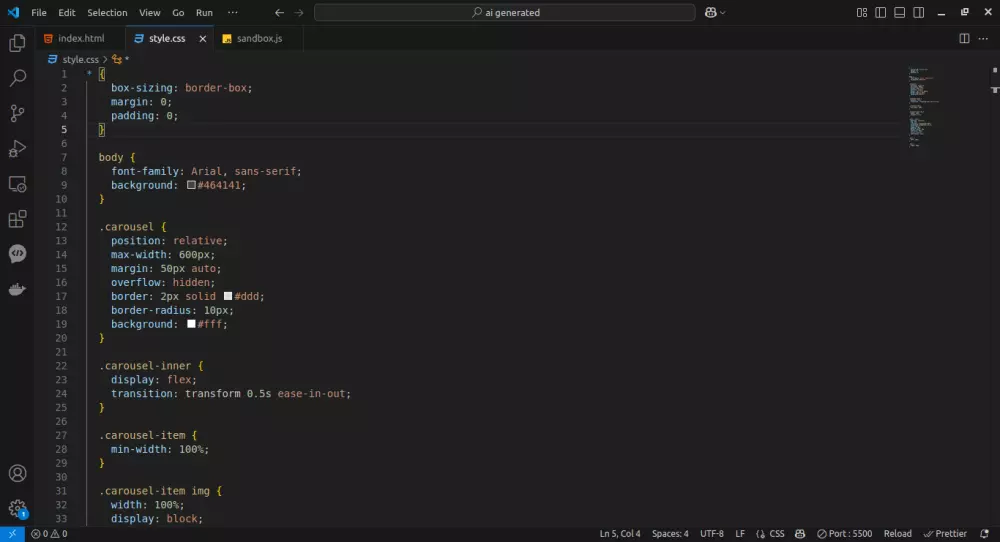Click the Port : 5500 Live Server status
The width and height of the screenshot is (1000, 542).
point(844,534)
